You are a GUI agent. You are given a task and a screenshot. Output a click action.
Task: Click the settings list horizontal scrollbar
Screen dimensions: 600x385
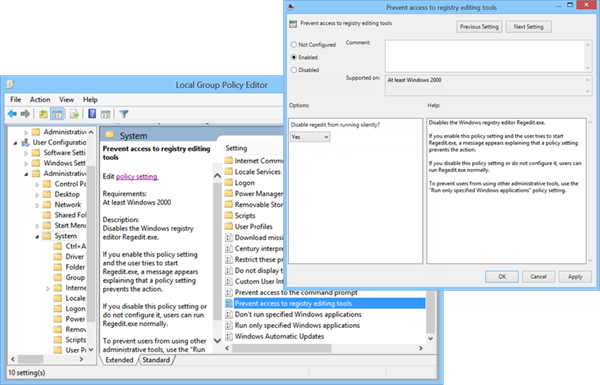(324, 348)
